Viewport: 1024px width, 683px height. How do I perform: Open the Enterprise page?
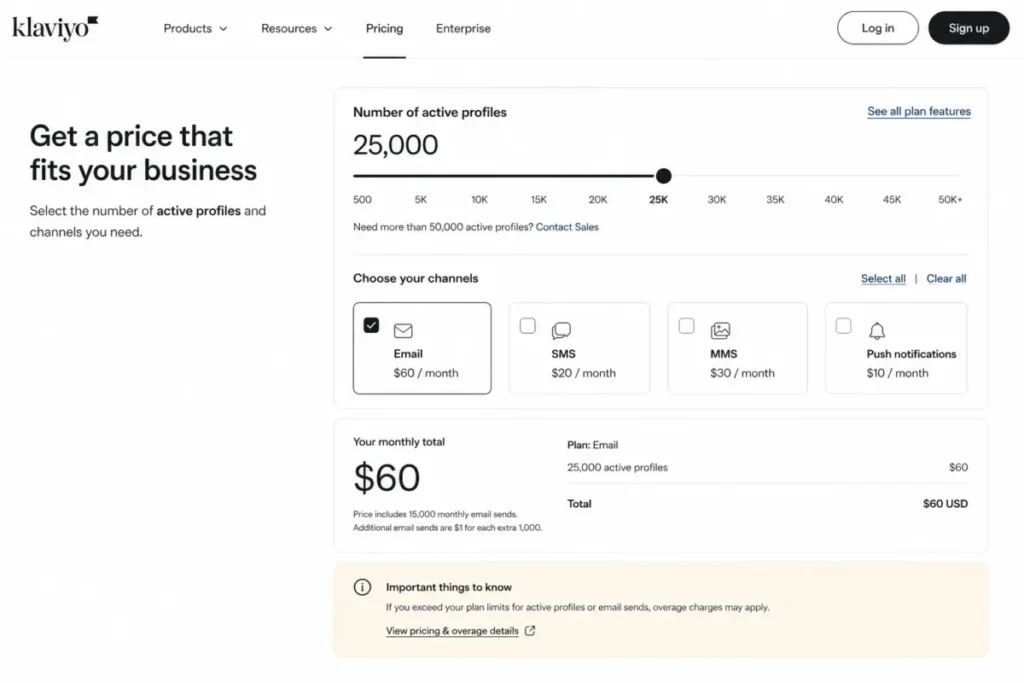click(x=463, y=28)
